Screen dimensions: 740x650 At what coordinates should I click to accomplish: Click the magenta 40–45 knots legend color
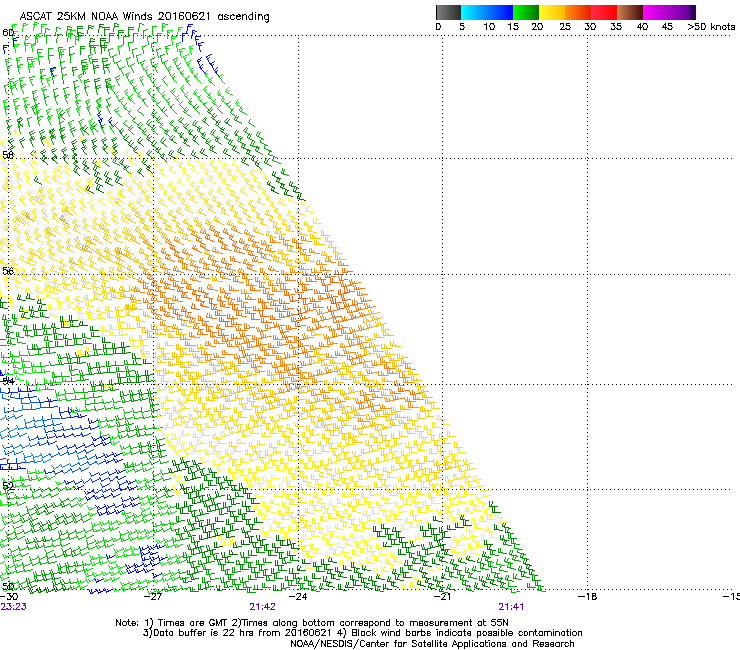(656, 12)
